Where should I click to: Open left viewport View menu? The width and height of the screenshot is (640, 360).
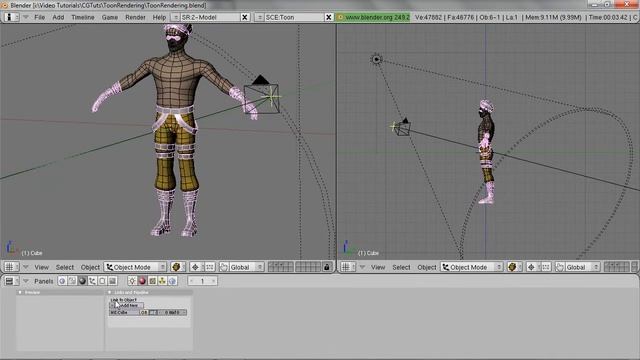[x=41, y=267]
